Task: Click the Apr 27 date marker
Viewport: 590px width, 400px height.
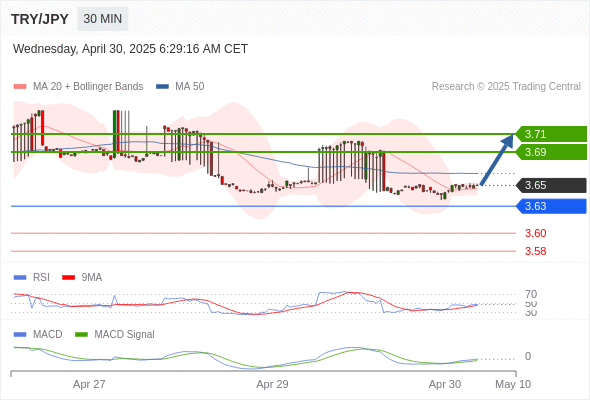Action: [x=89, y=384]
